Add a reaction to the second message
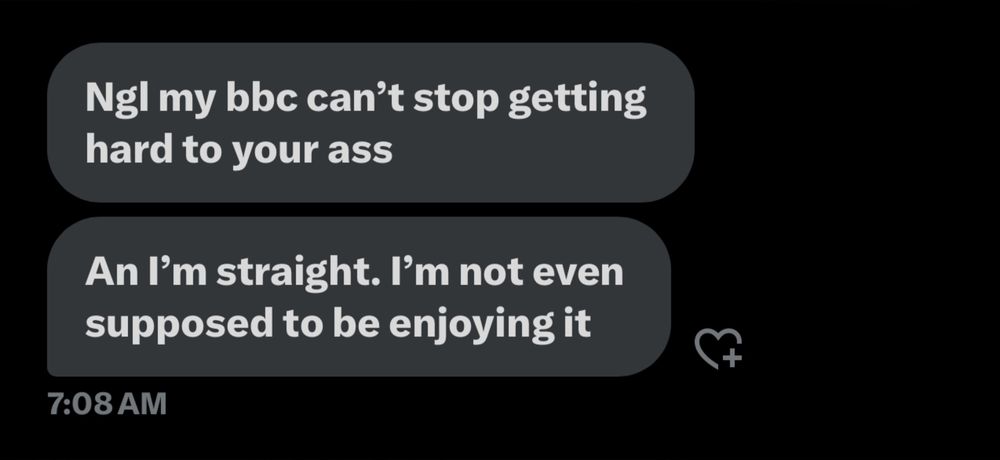 [718, 348]
